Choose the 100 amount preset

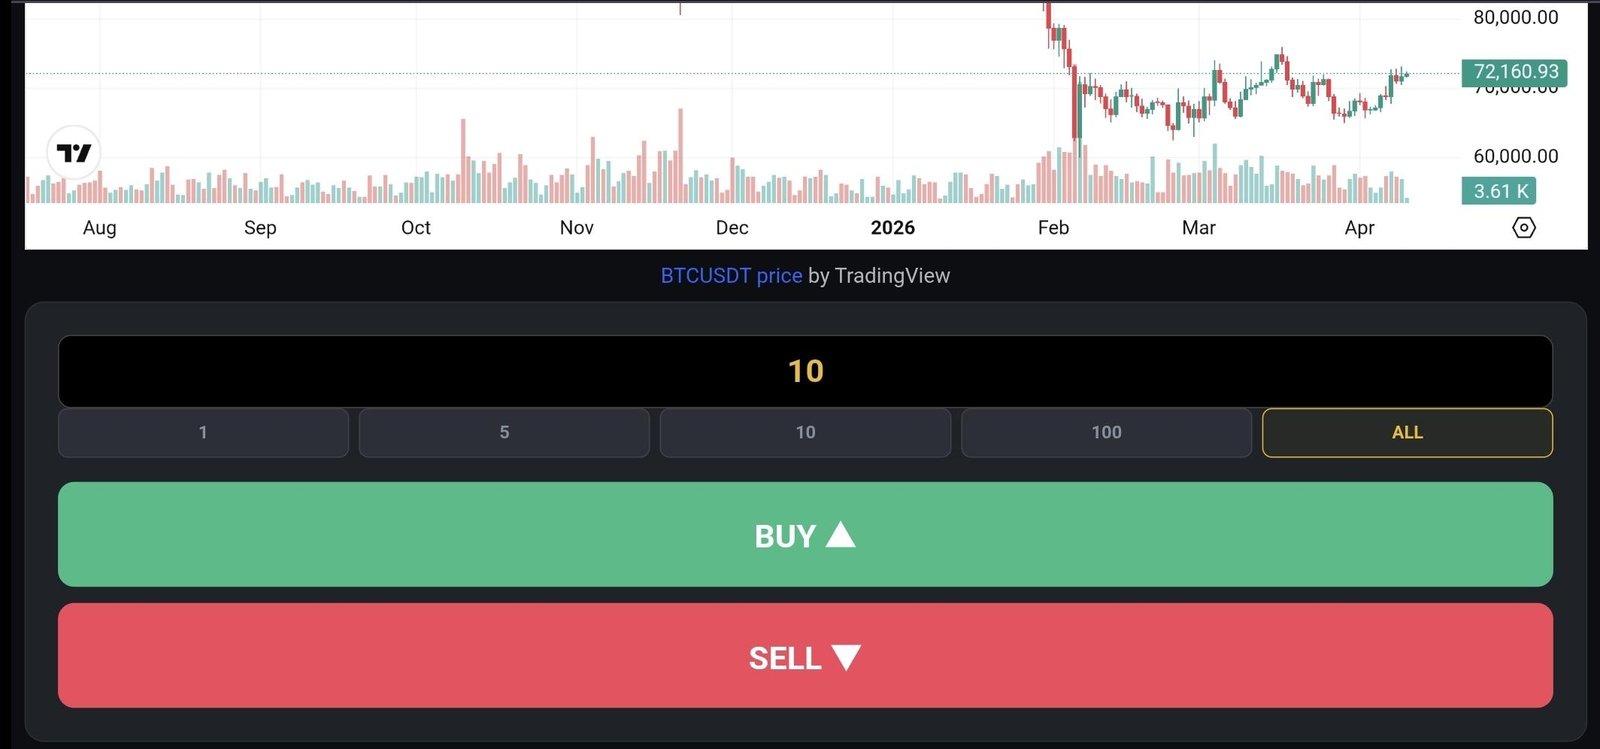(1106, 433)
